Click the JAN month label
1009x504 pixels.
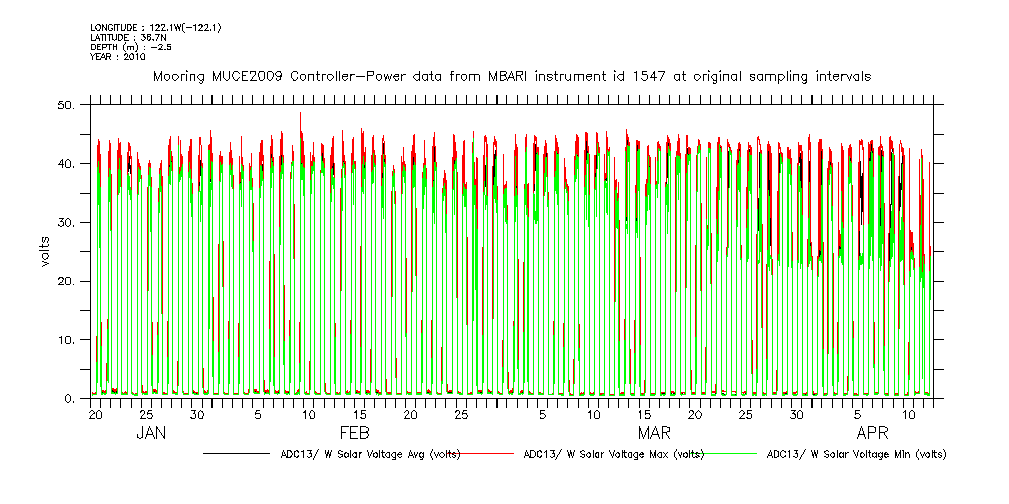(151, 433)
